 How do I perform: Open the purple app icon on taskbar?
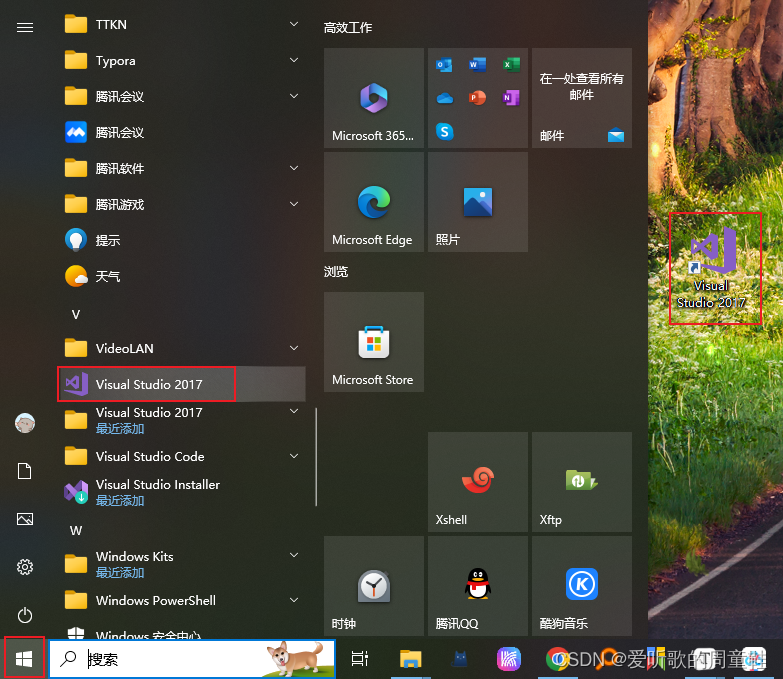coord(509,659)
